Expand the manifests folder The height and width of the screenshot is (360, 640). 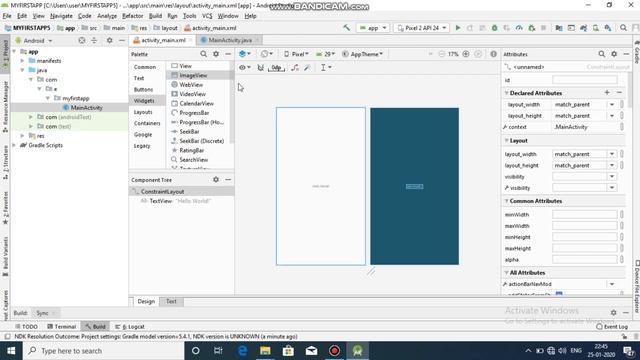[22, 61]
